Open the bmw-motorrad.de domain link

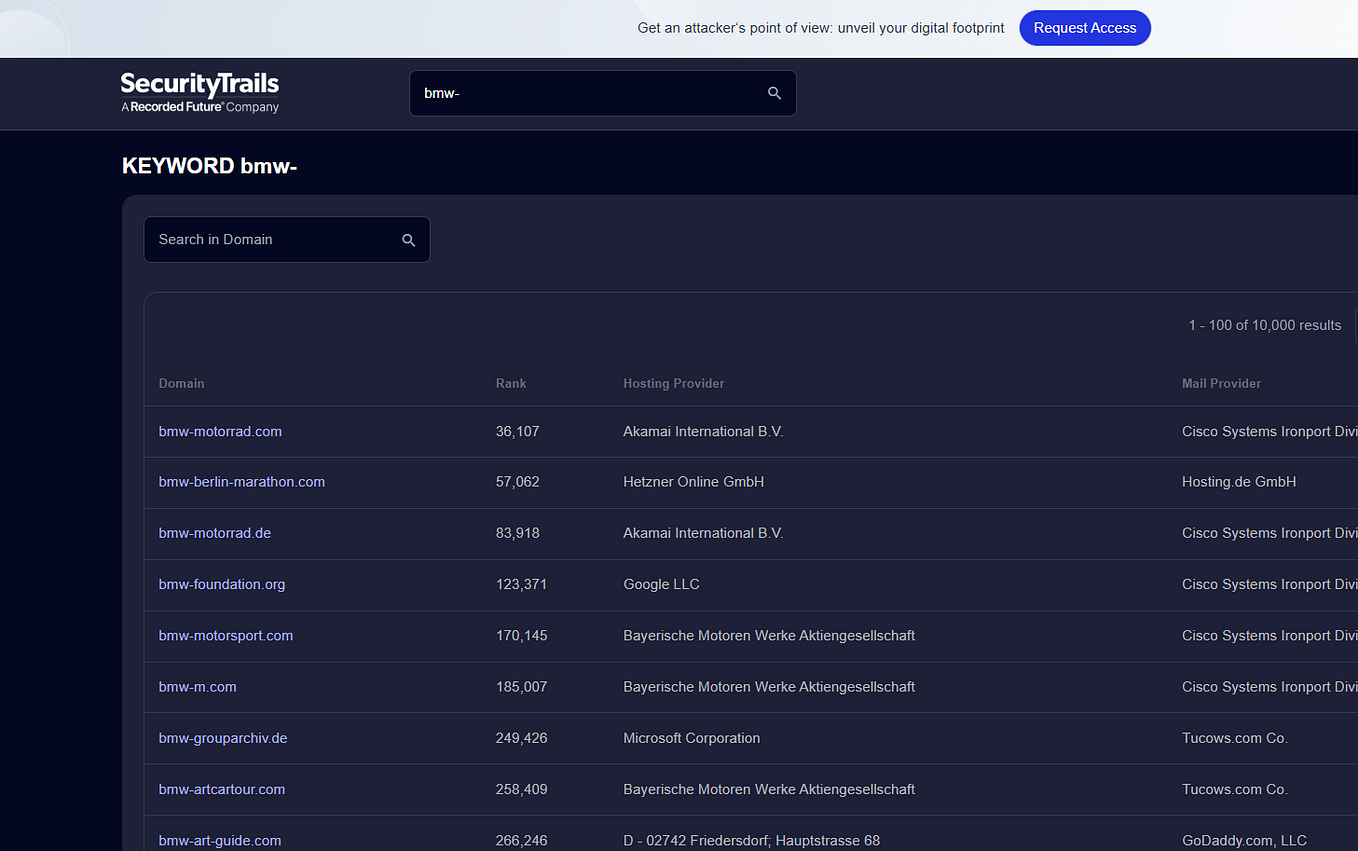point(214,533)
